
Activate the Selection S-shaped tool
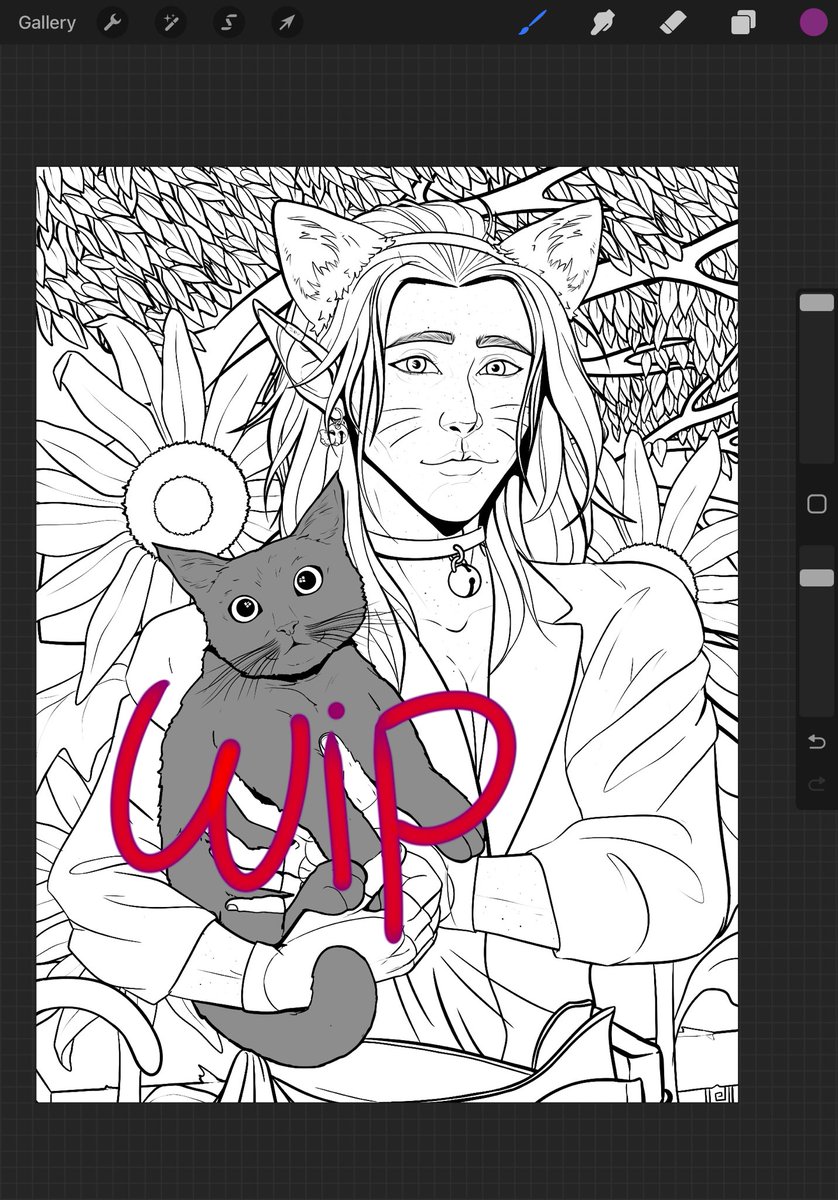click(229, 22)
